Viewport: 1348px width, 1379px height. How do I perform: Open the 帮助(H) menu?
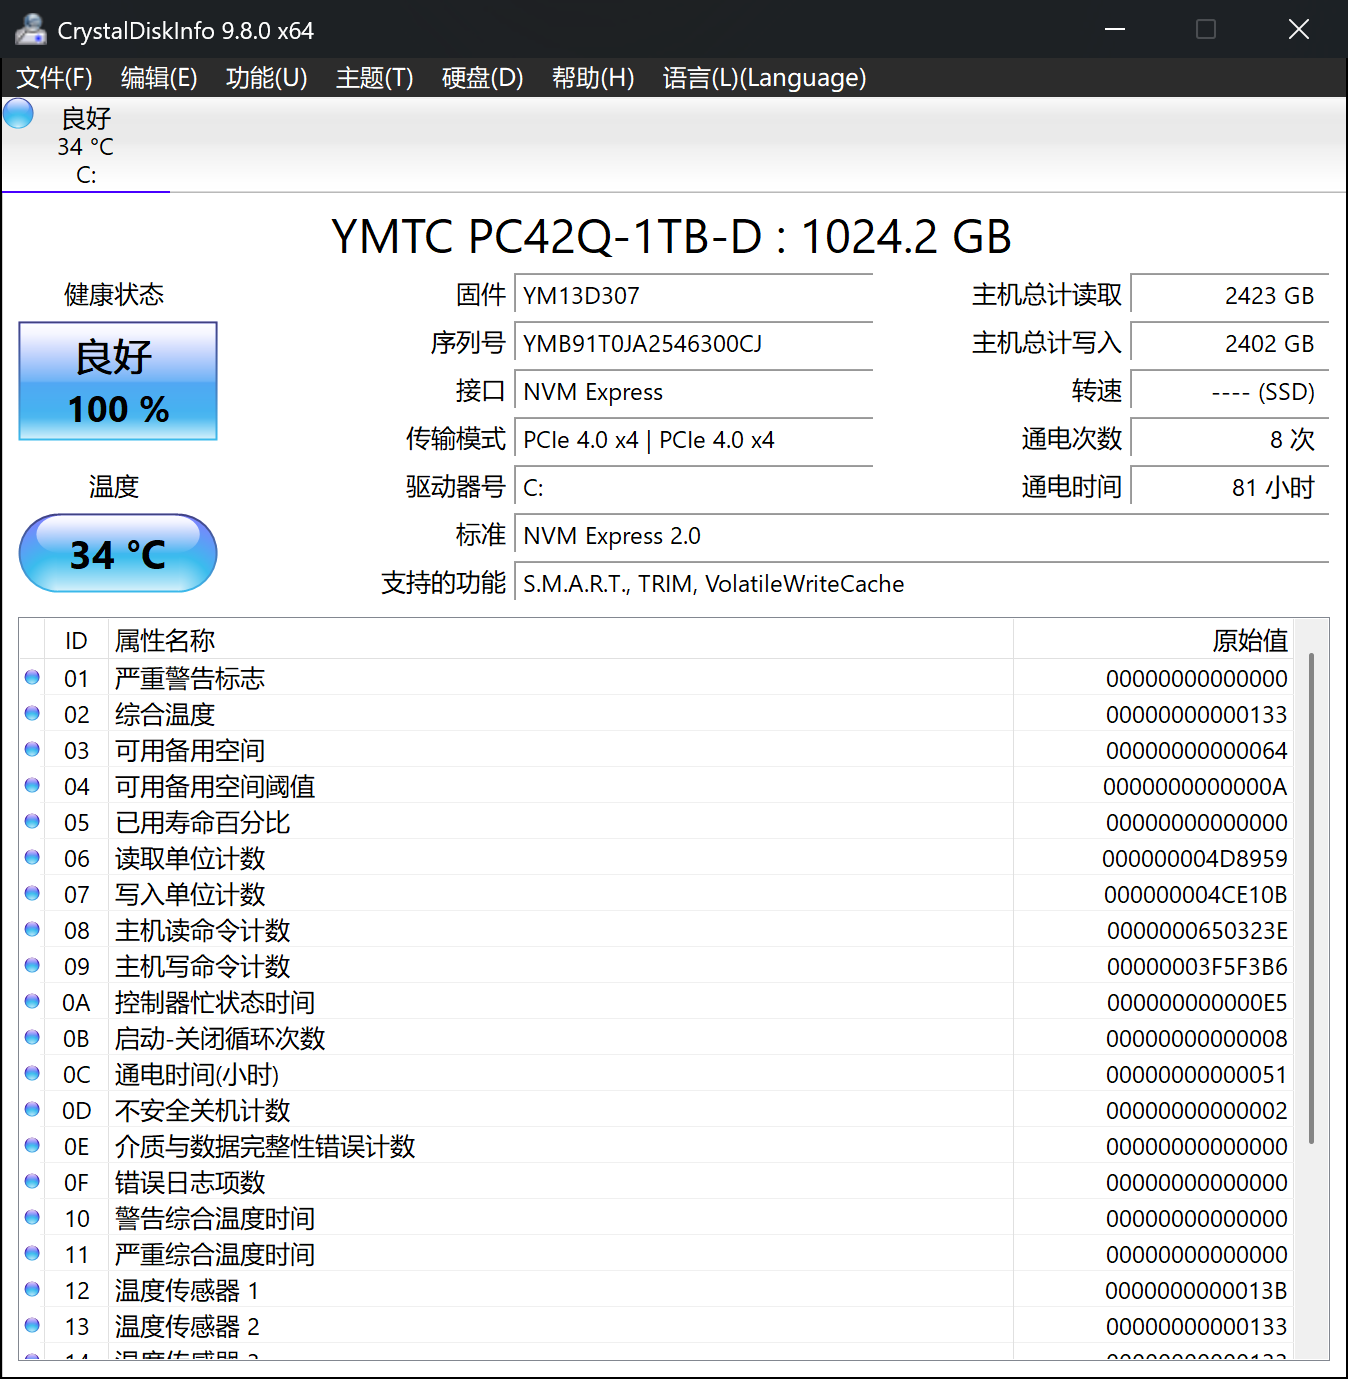point(593,78)
